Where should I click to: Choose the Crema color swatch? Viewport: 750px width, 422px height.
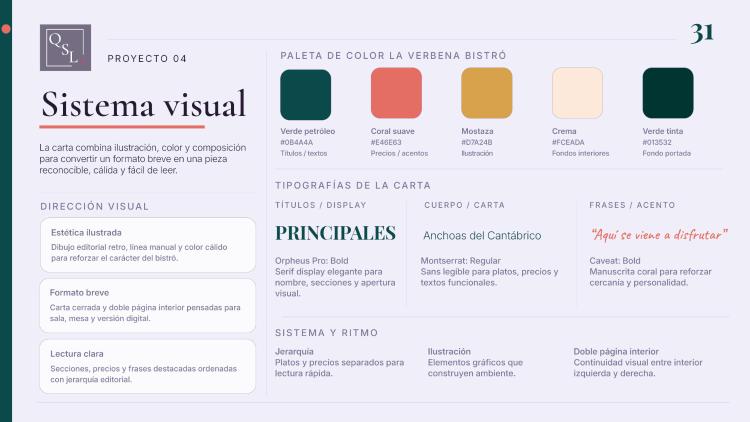click(x=577, y=93)
